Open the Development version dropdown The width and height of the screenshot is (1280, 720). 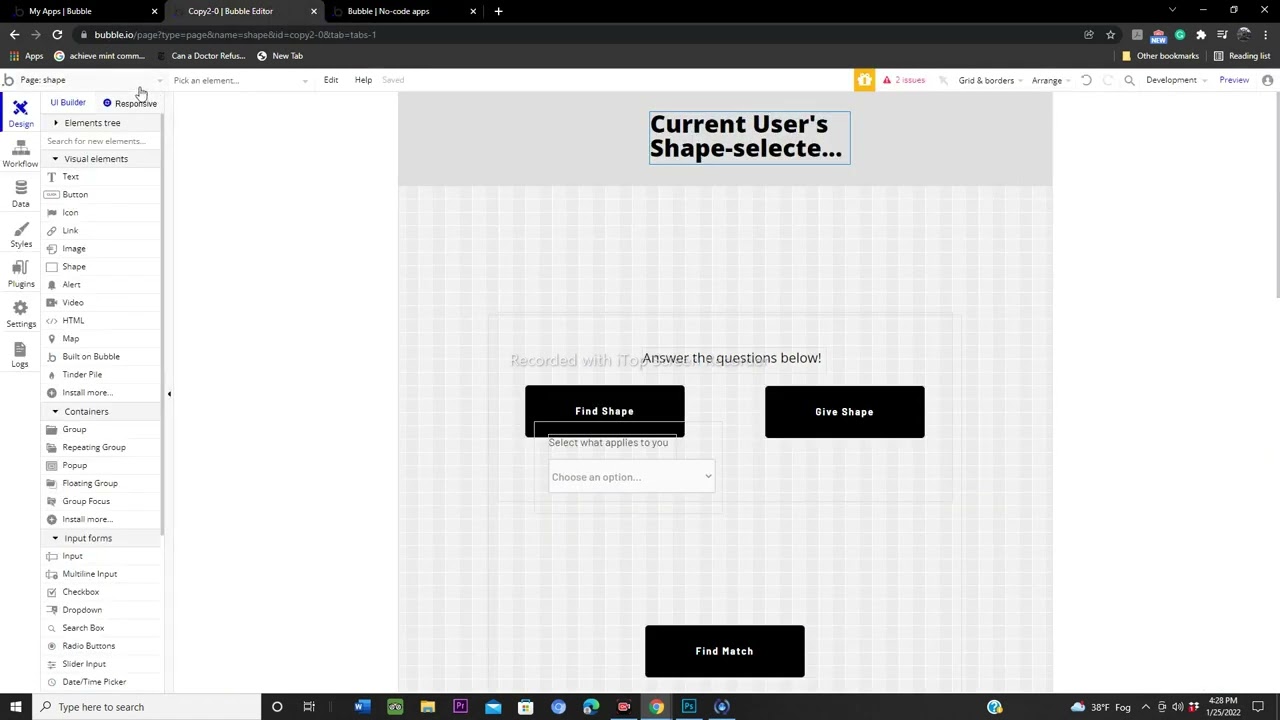click(x=1176, y=80)
